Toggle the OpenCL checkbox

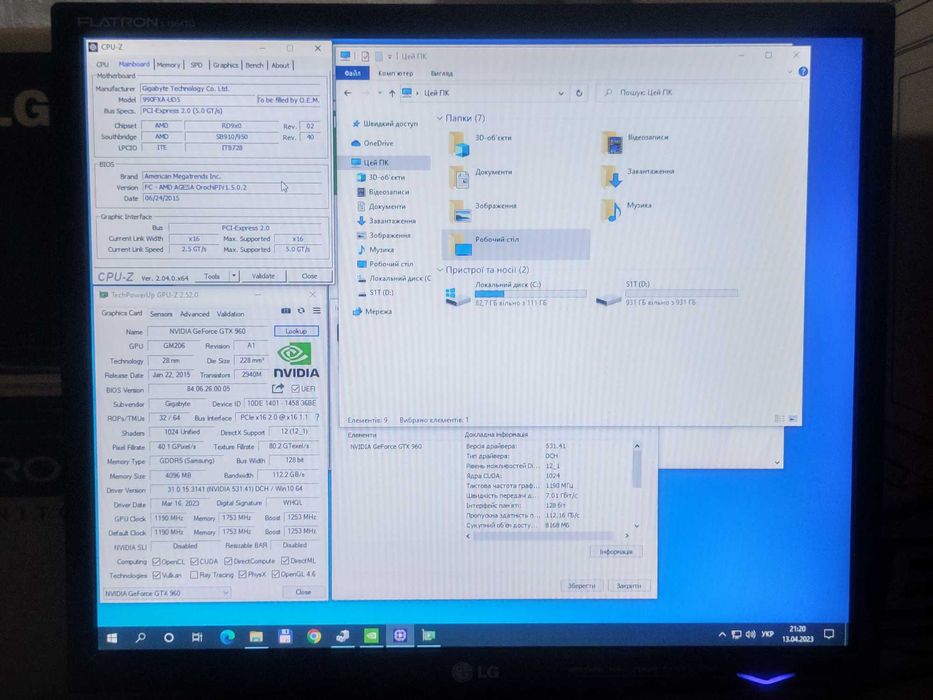click(x=156, y=561)
